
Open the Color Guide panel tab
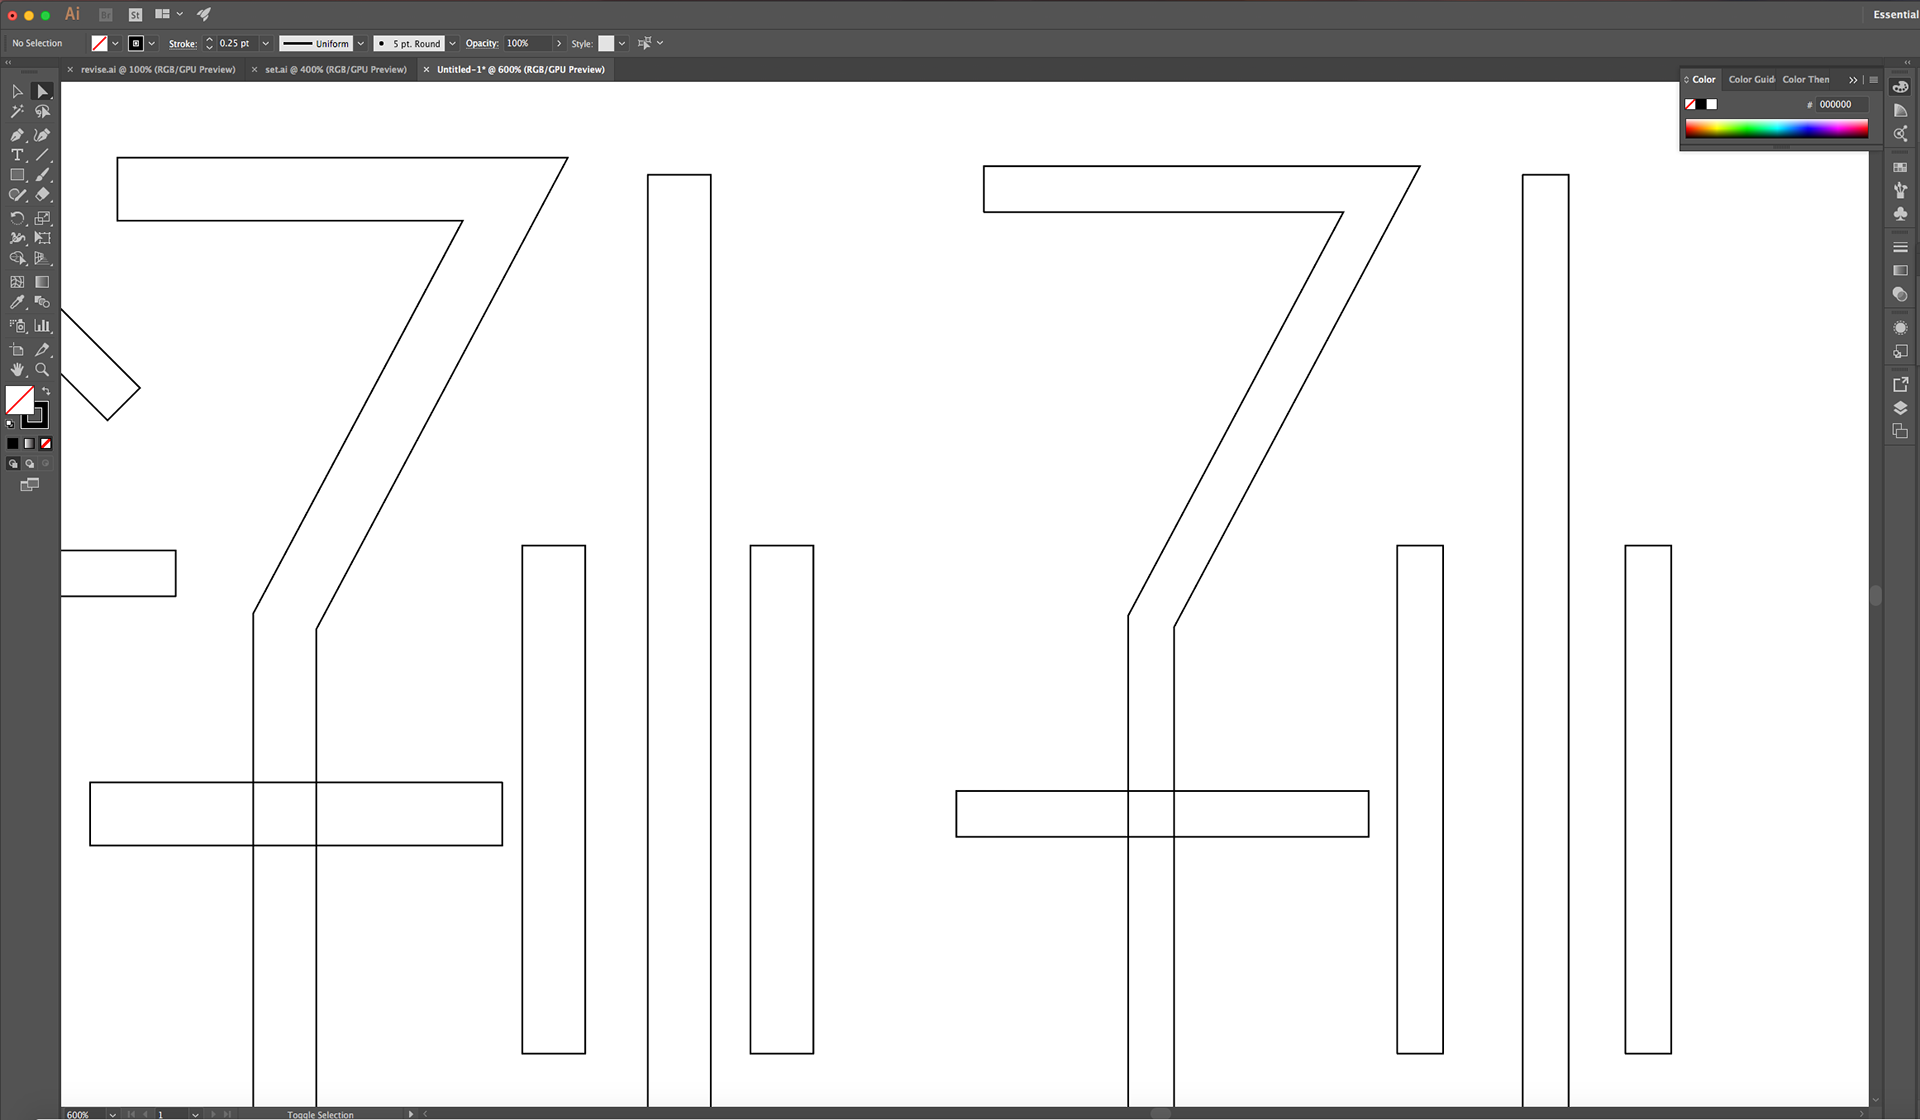click(x=1751, y=80)
